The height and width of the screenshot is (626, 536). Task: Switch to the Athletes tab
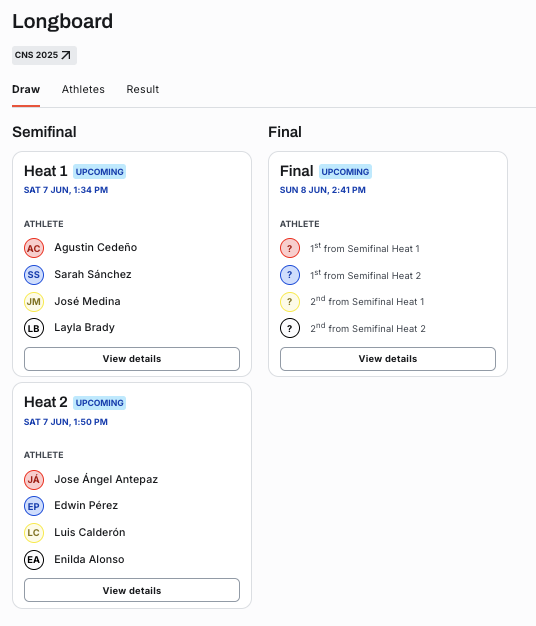point(83,89)
